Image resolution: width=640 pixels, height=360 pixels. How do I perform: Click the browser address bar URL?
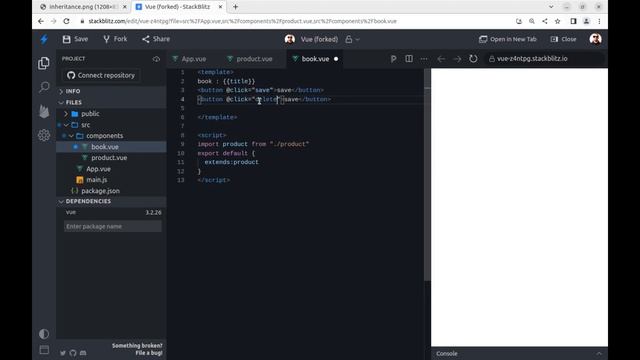point(242,21)
